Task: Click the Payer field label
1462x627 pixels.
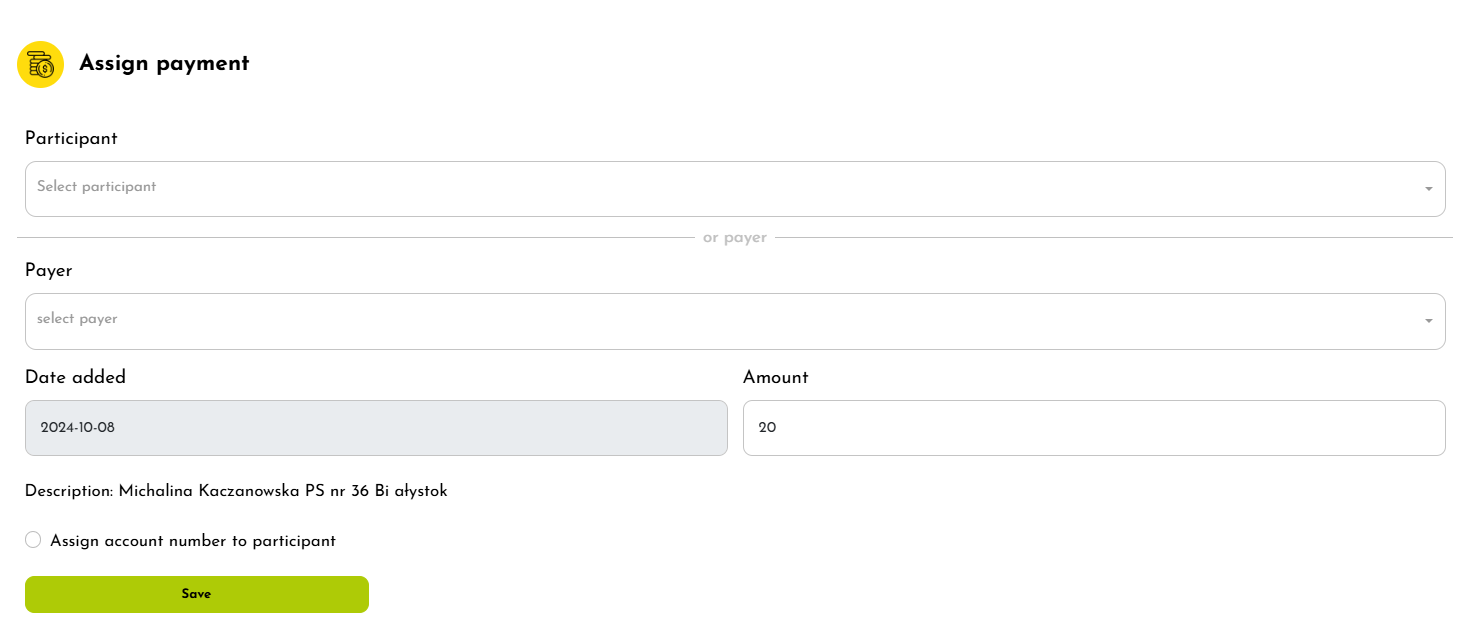Action: (49, 270)
